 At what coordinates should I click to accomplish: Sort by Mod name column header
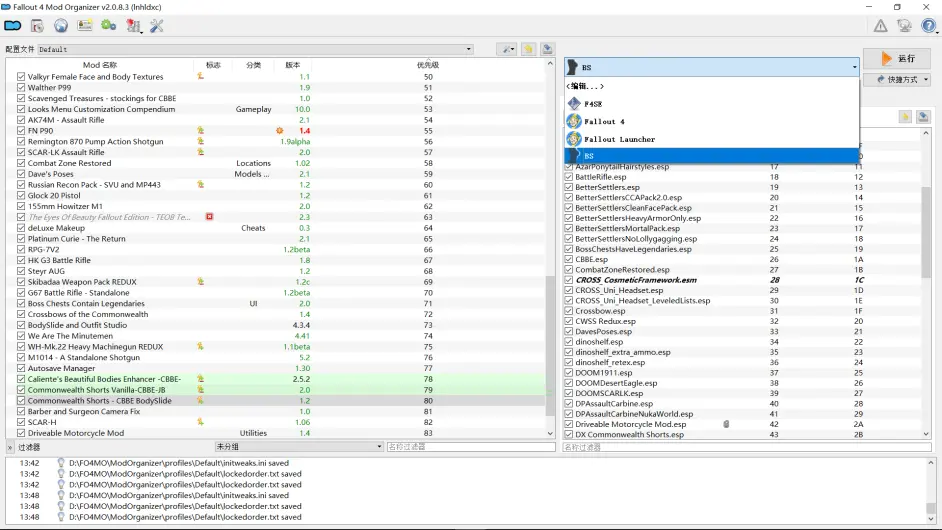point(100,65)
